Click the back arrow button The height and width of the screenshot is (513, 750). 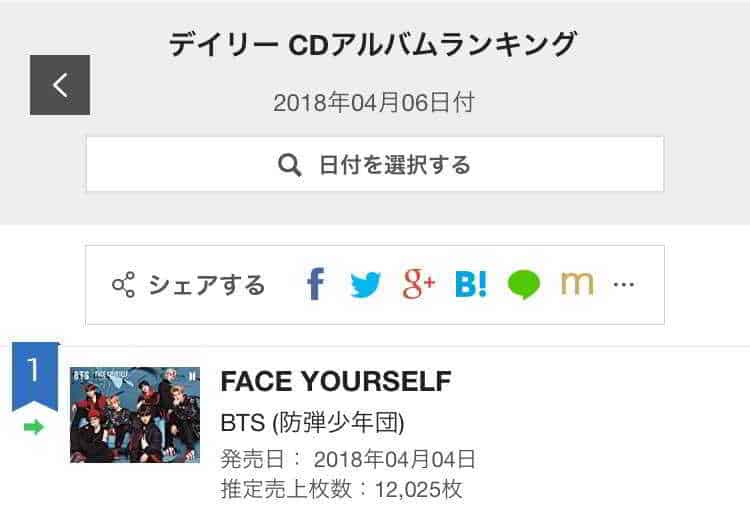pyautogui.click(x=60, y=85)
